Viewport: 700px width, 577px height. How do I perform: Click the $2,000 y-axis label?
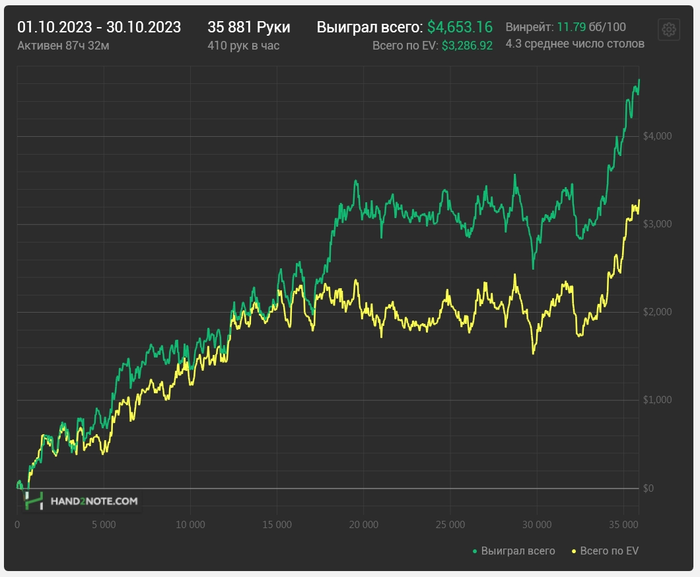657,312
